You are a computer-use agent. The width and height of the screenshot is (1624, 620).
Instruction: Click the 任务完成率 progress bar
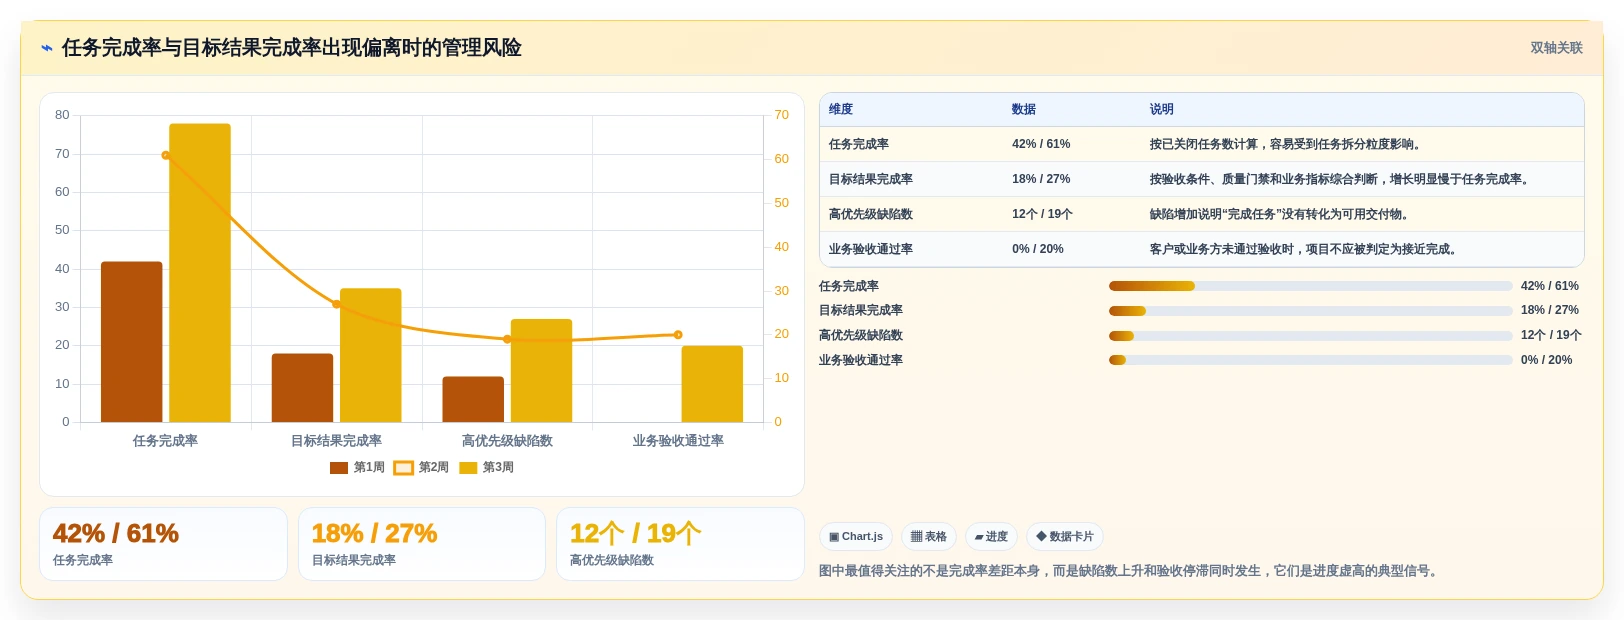pos(1310,286)
